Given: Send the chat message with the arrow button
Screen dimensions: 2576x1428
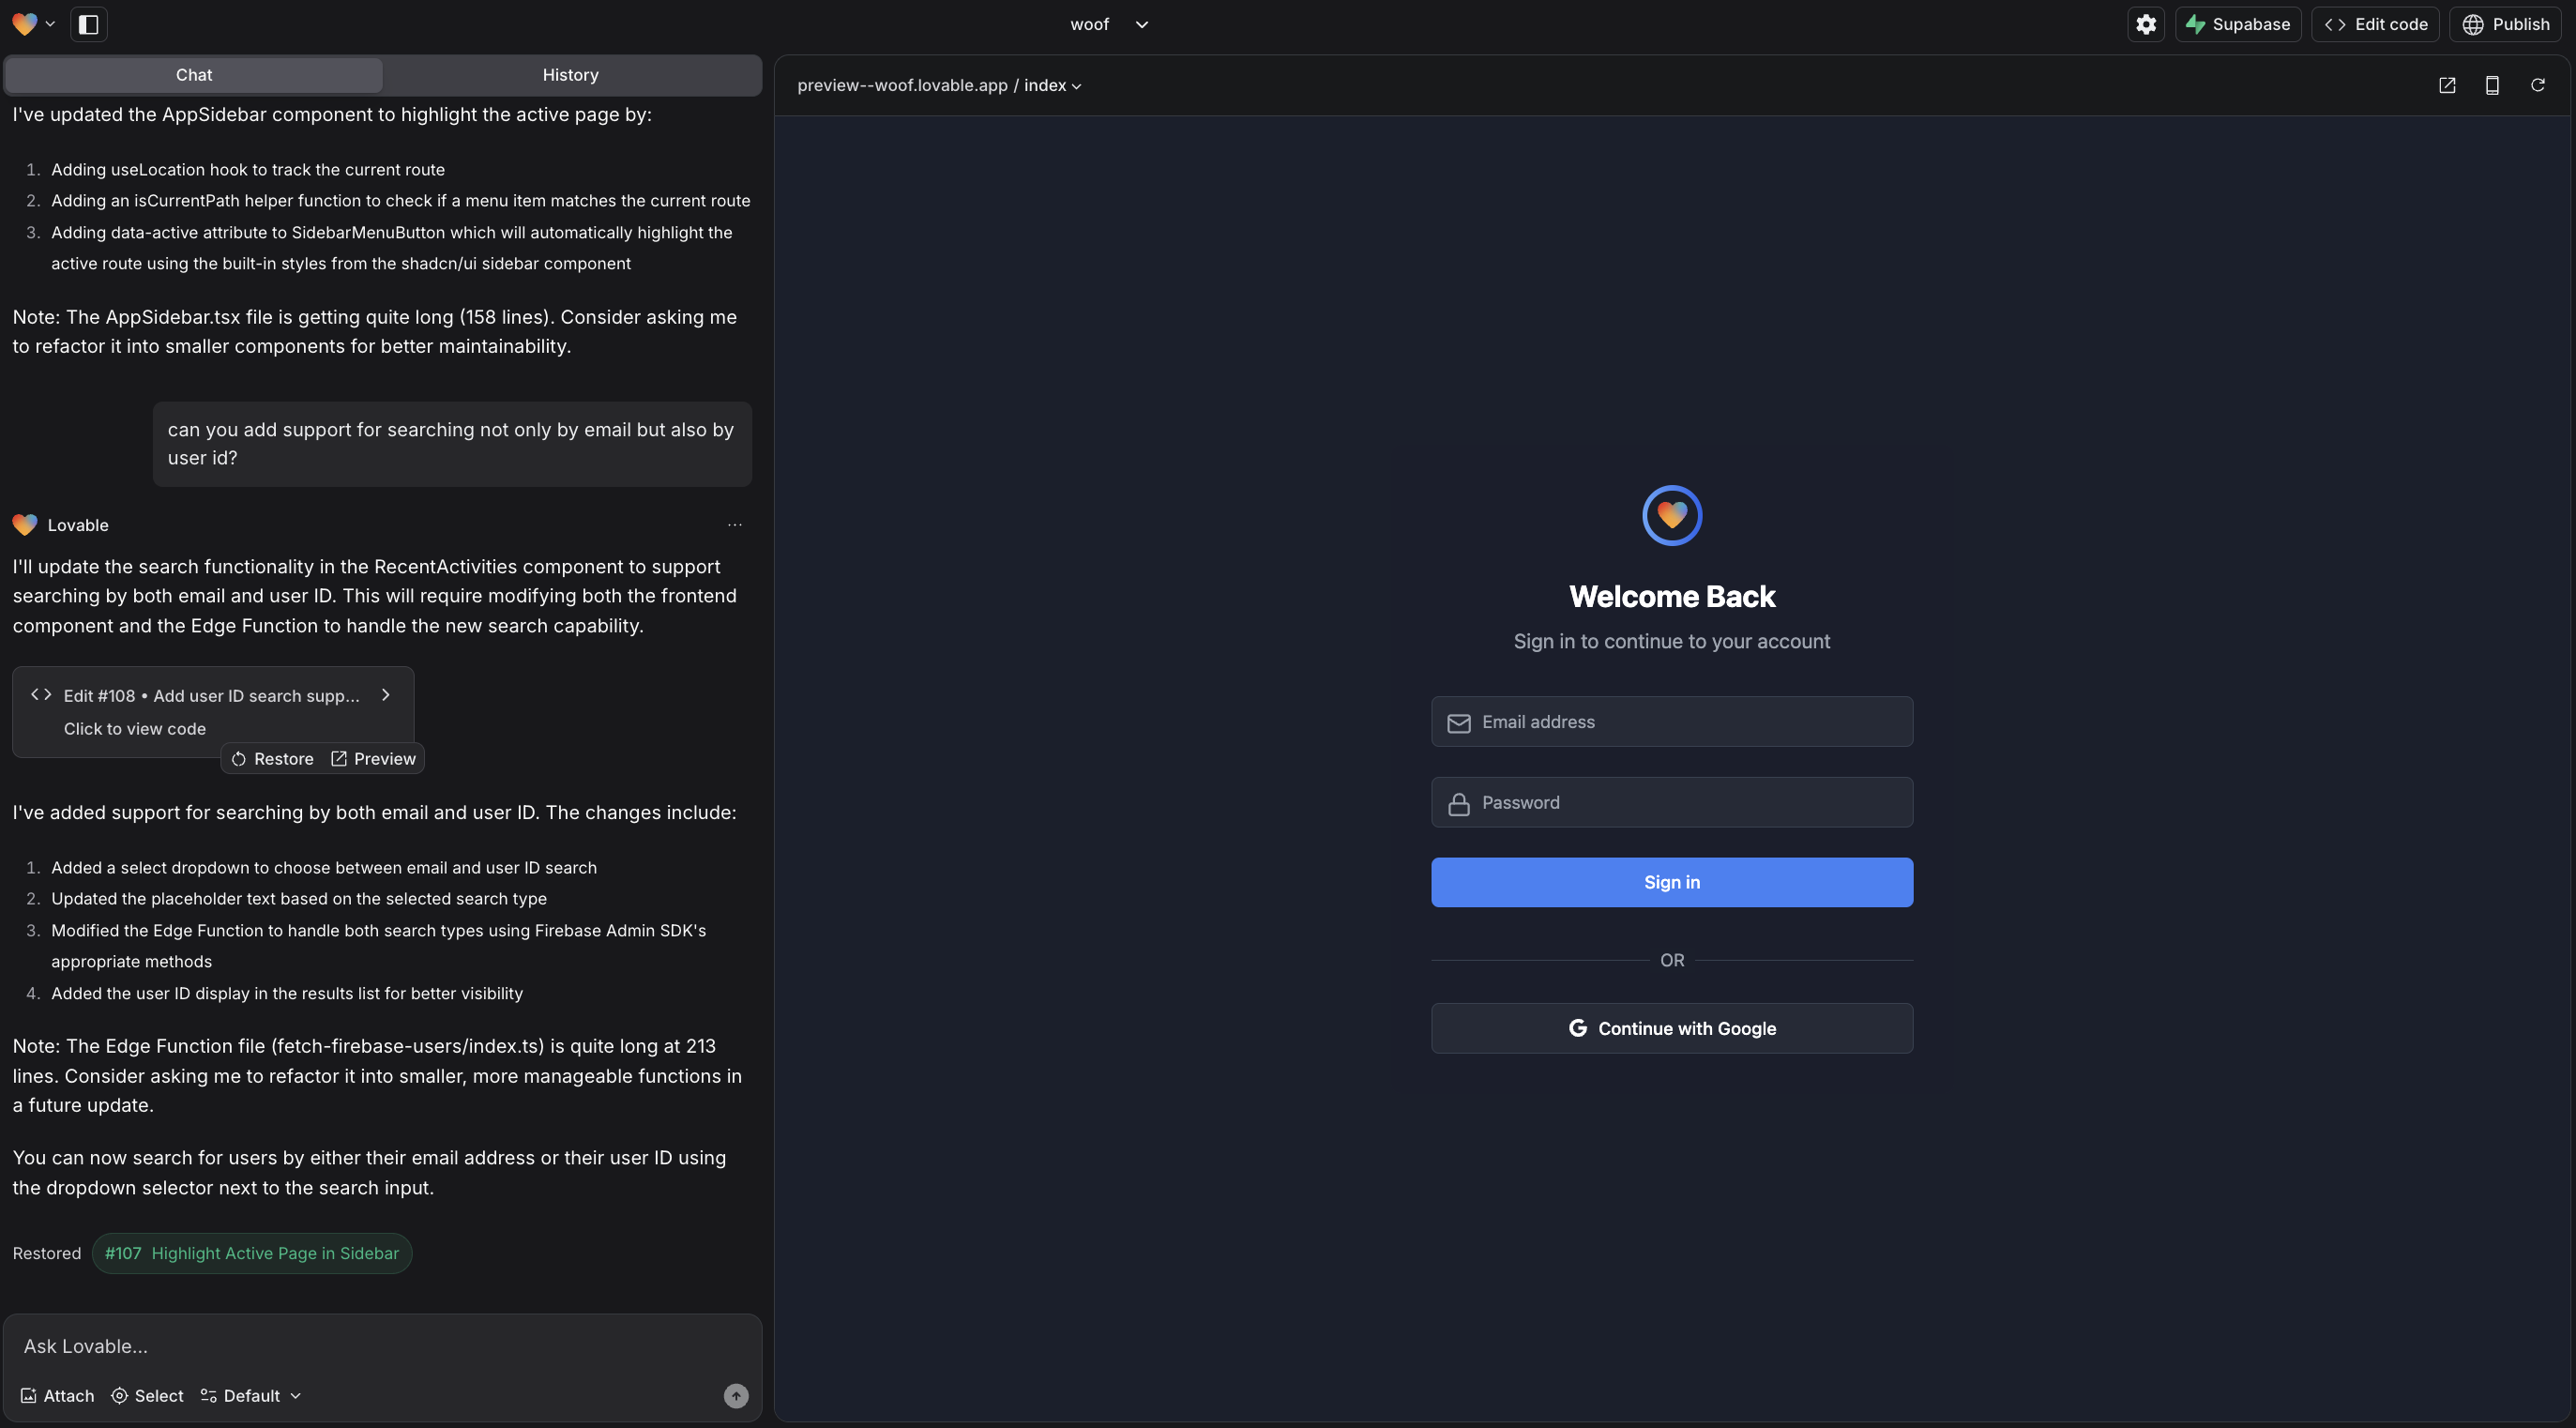Looking at the screenshot, I should click(735, 1395).
